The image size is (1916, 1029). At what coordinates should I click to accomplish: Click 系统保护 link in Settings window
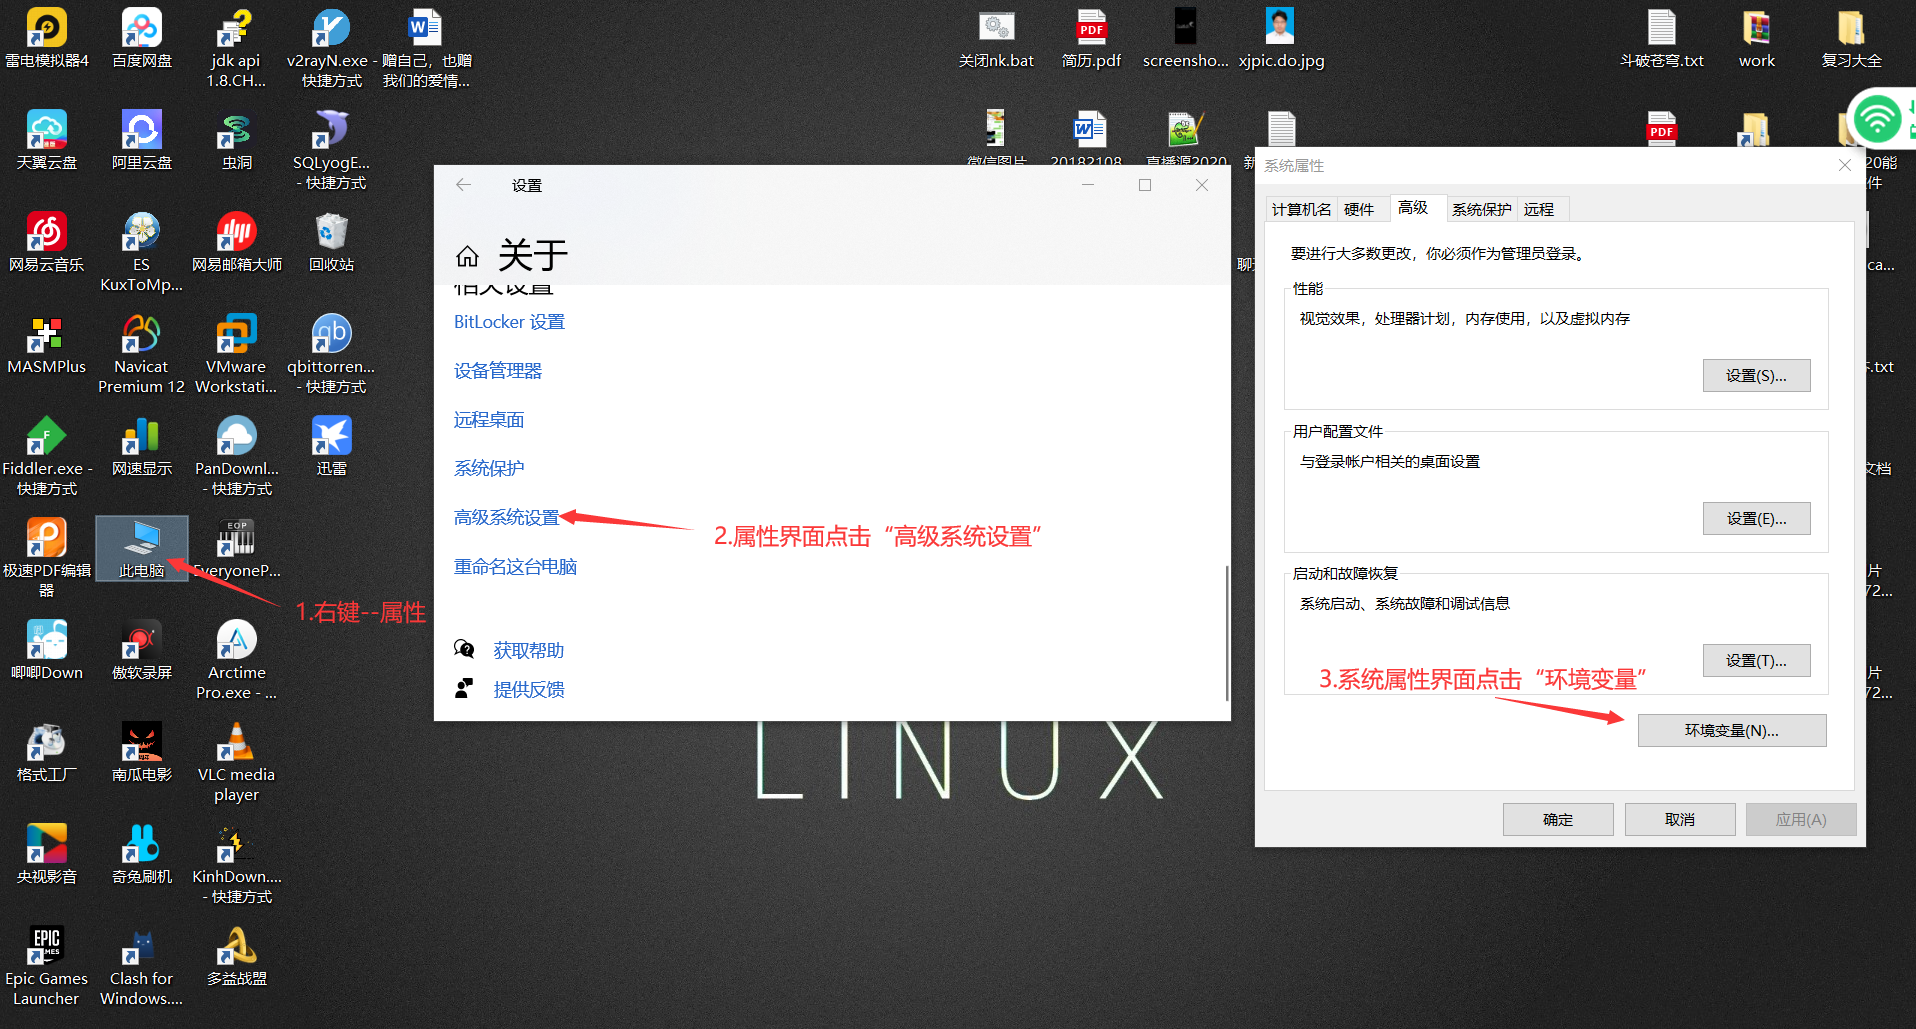[489, 468]
